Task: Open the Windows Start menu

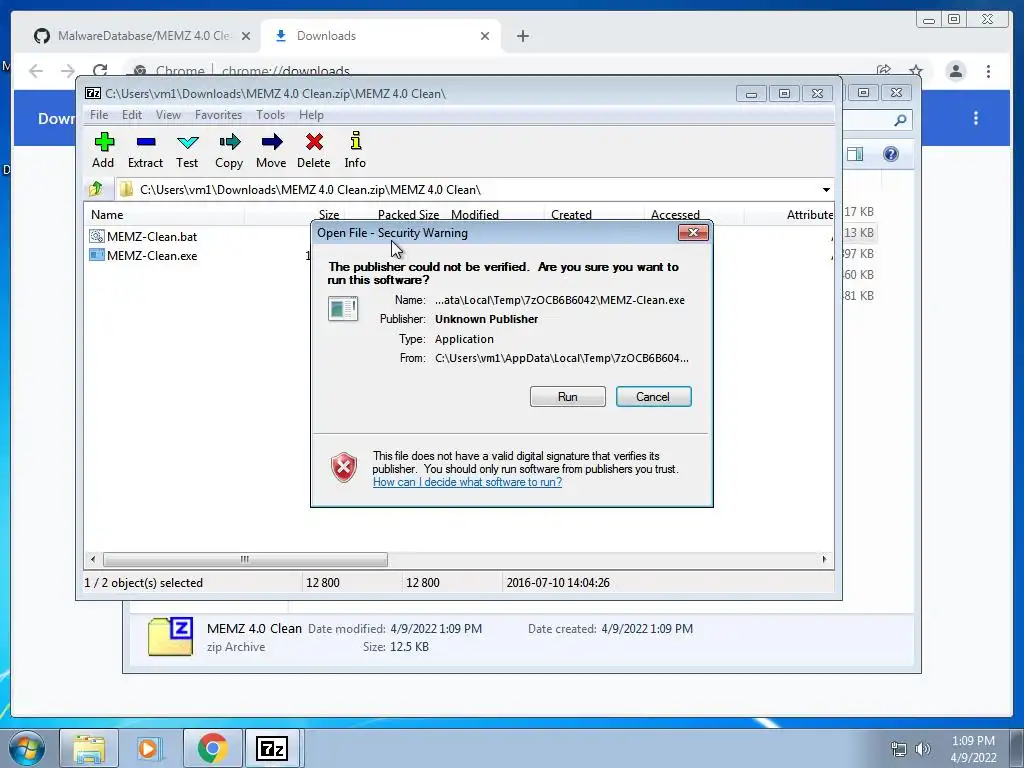Action: (27, 748)
